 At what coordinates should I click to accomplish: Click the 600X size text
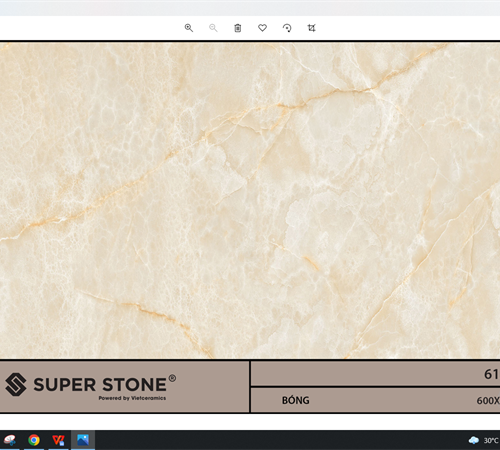pyautogui.click(x=488, y=401)
